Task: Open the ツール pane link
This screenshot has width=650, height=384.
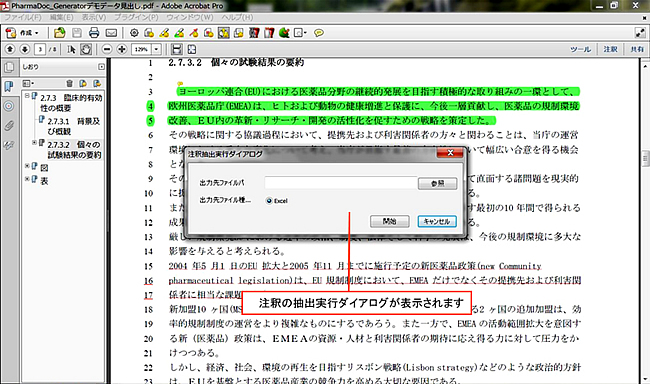Action: [x=580, y=49]
